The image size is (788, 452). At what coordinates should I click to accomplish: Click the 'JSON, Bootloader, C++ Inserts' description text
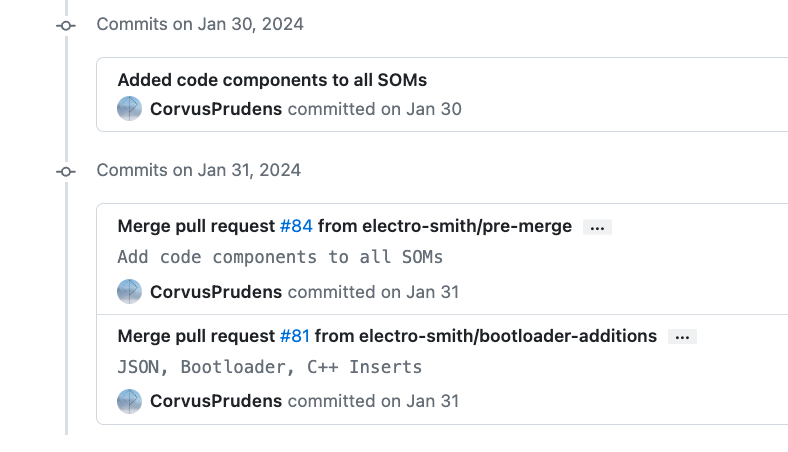point(269,367)
